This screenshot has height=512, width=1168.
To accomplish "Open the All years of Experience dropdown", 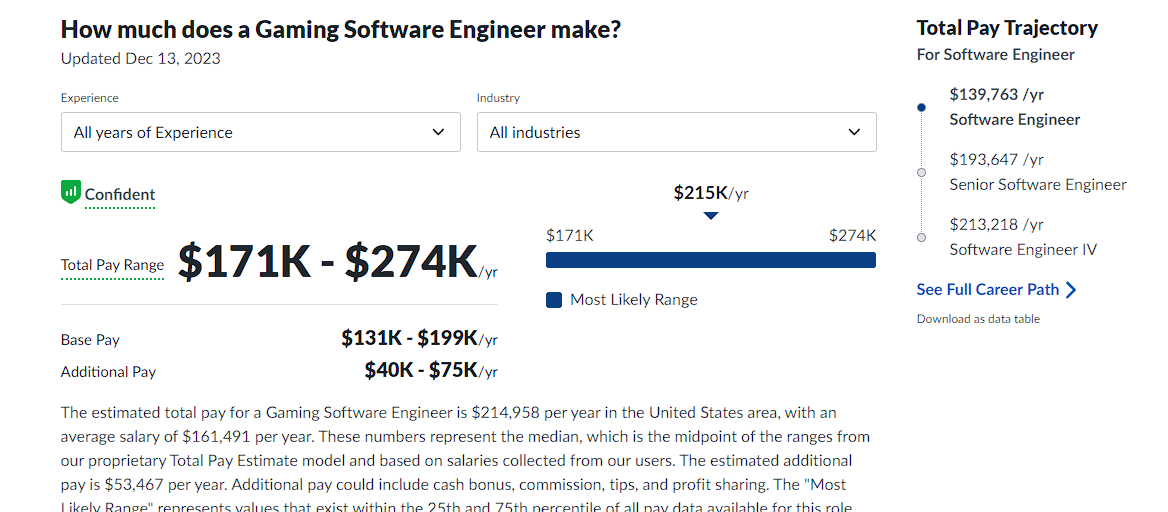I will point(261,132).
